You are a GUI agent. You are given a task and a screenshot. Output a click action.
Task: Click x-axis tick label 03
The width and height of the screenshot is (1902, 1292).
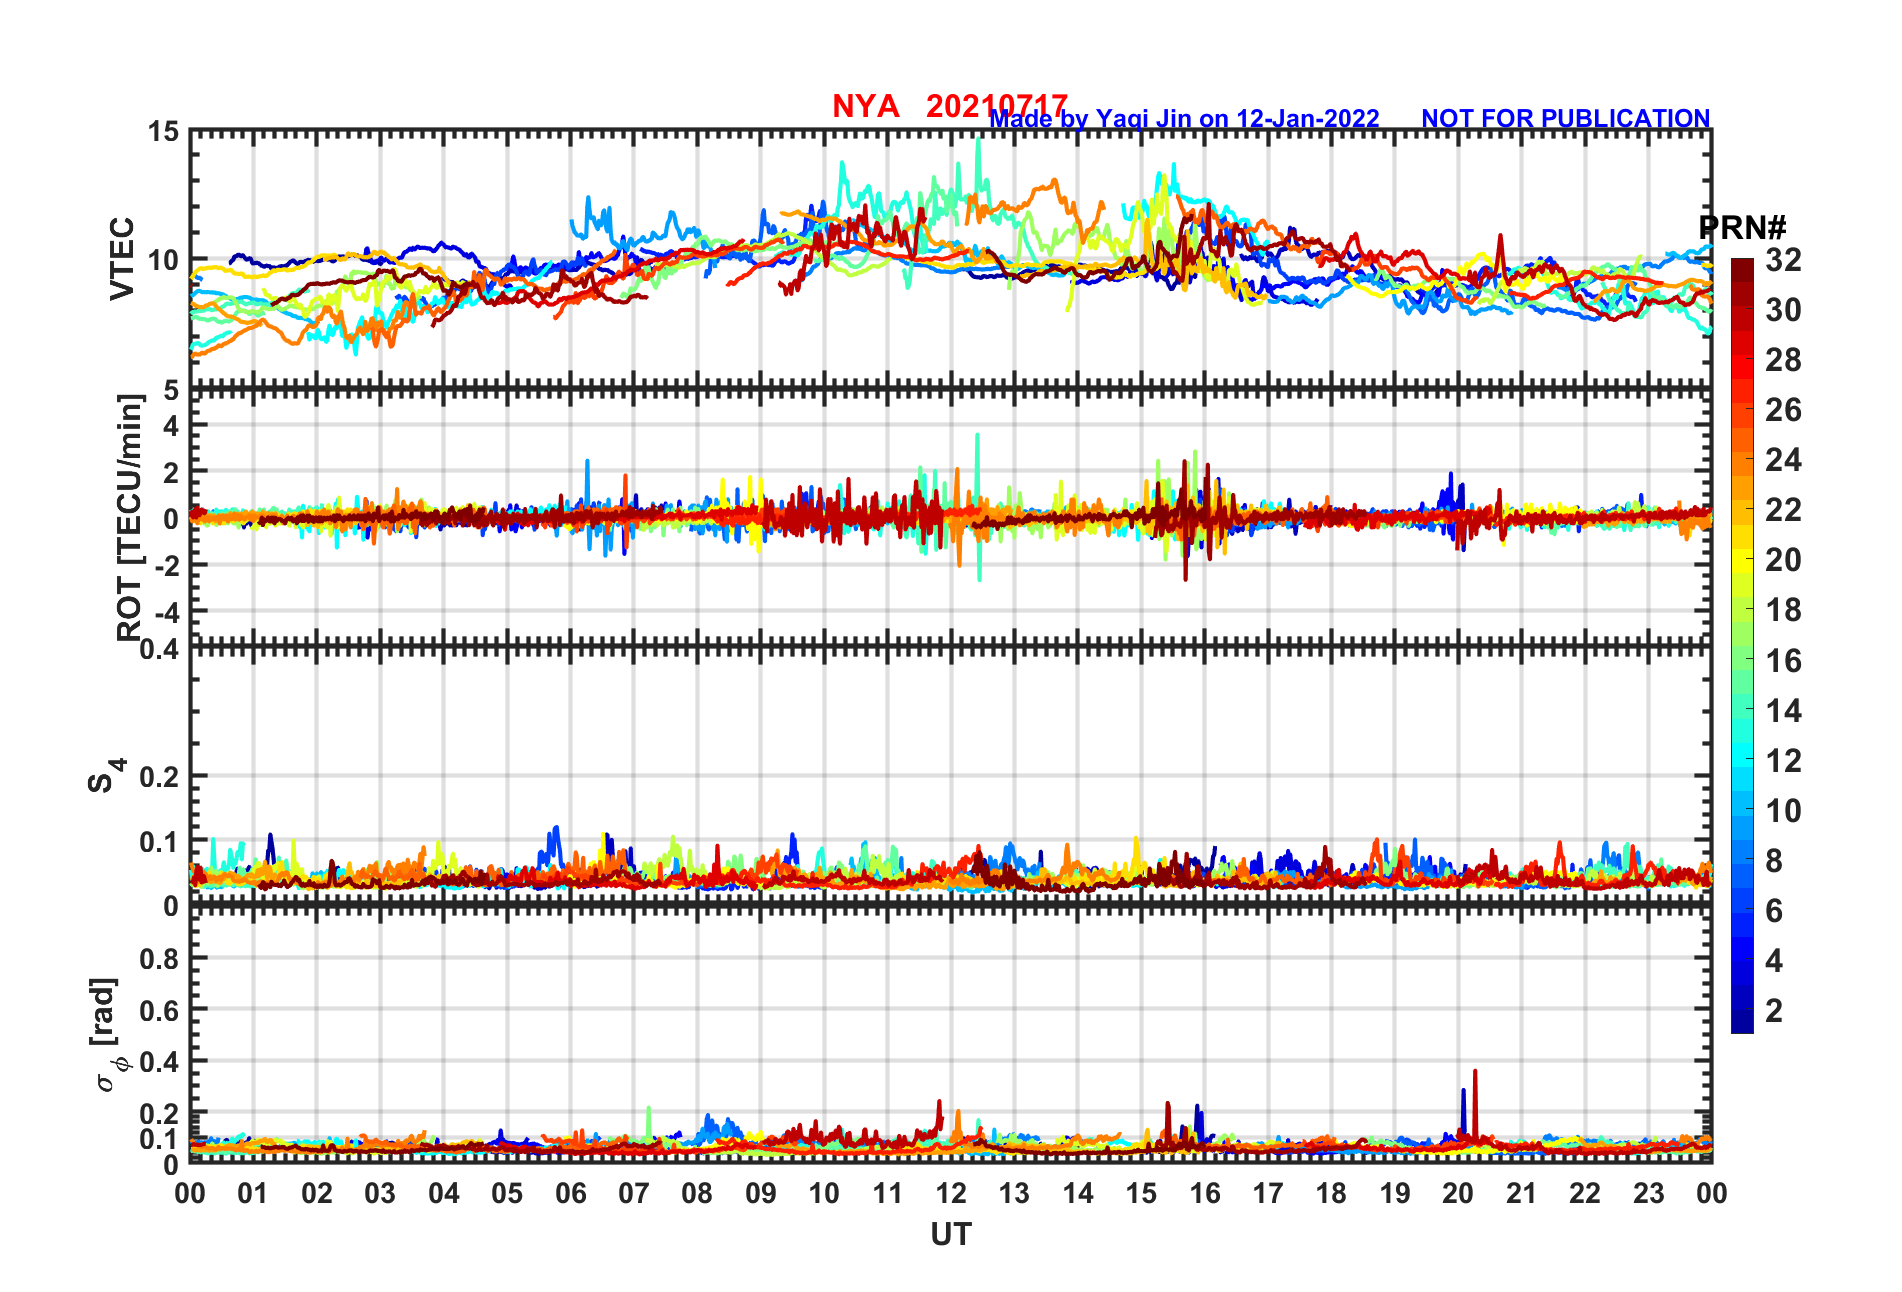(380, 1193)
